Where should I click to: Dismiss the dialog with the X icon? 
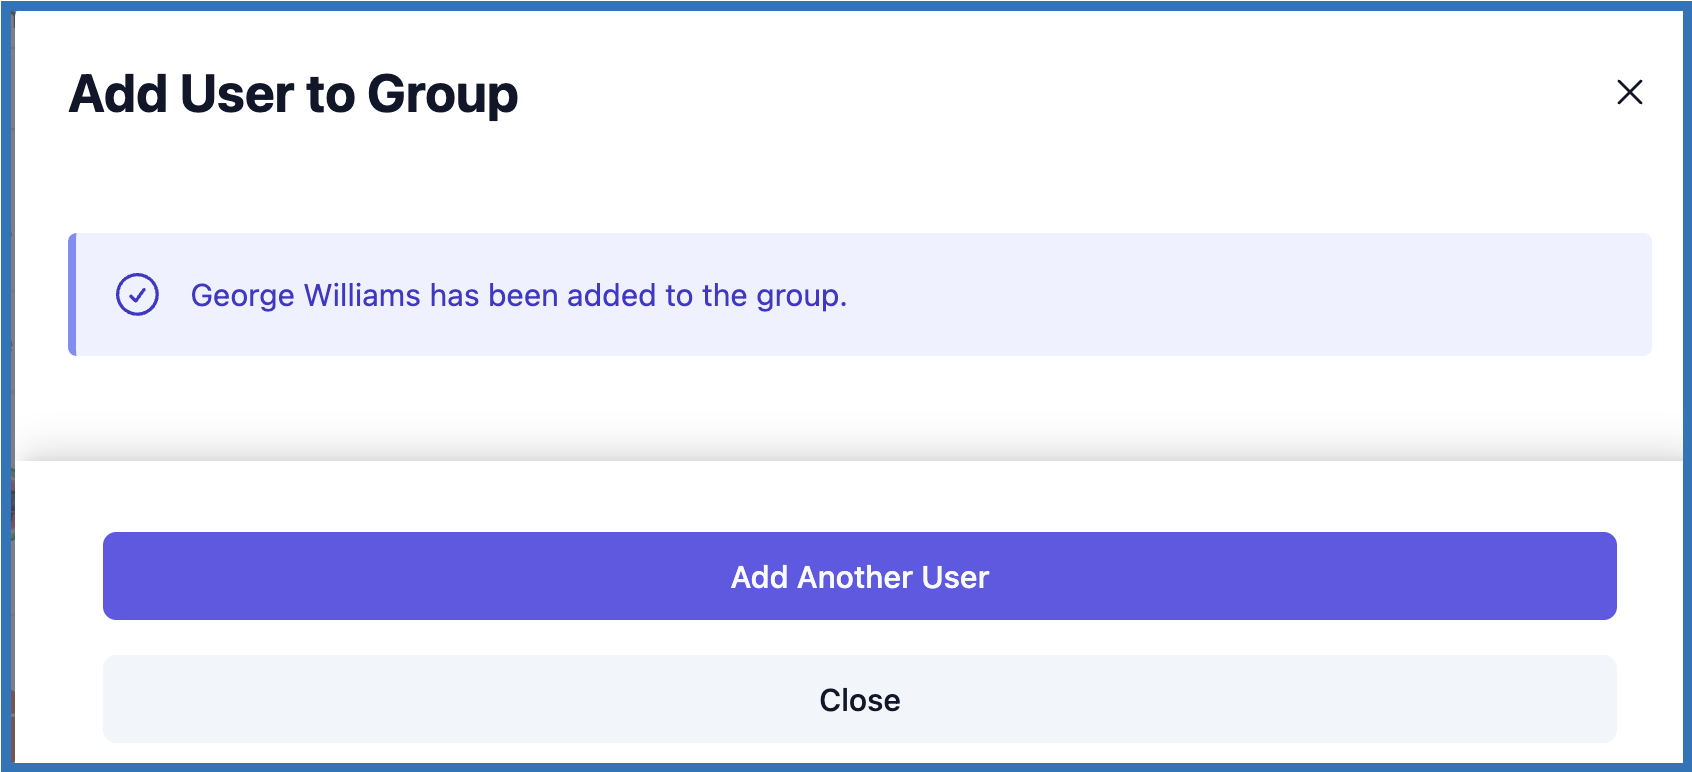pos(1629,93)
